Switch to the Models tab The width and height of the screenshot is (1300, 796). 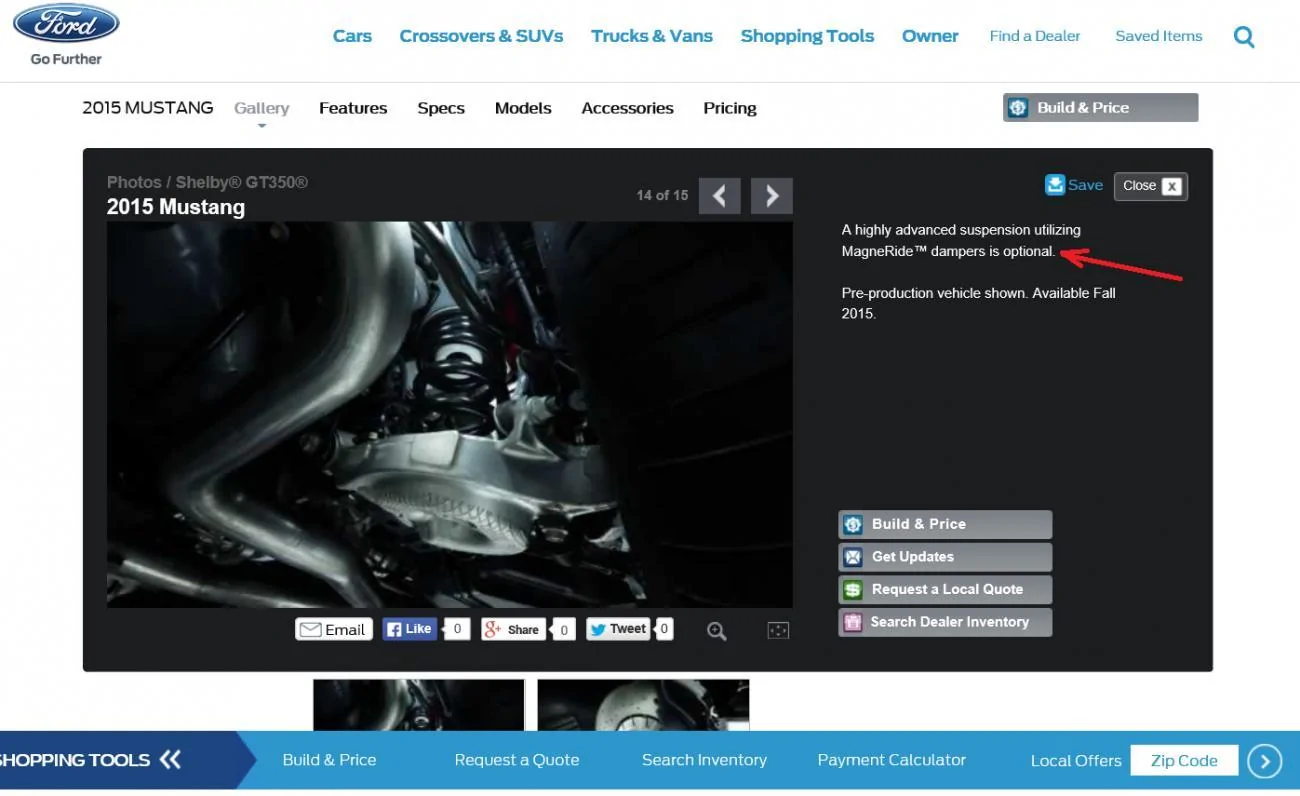[523, 108]
